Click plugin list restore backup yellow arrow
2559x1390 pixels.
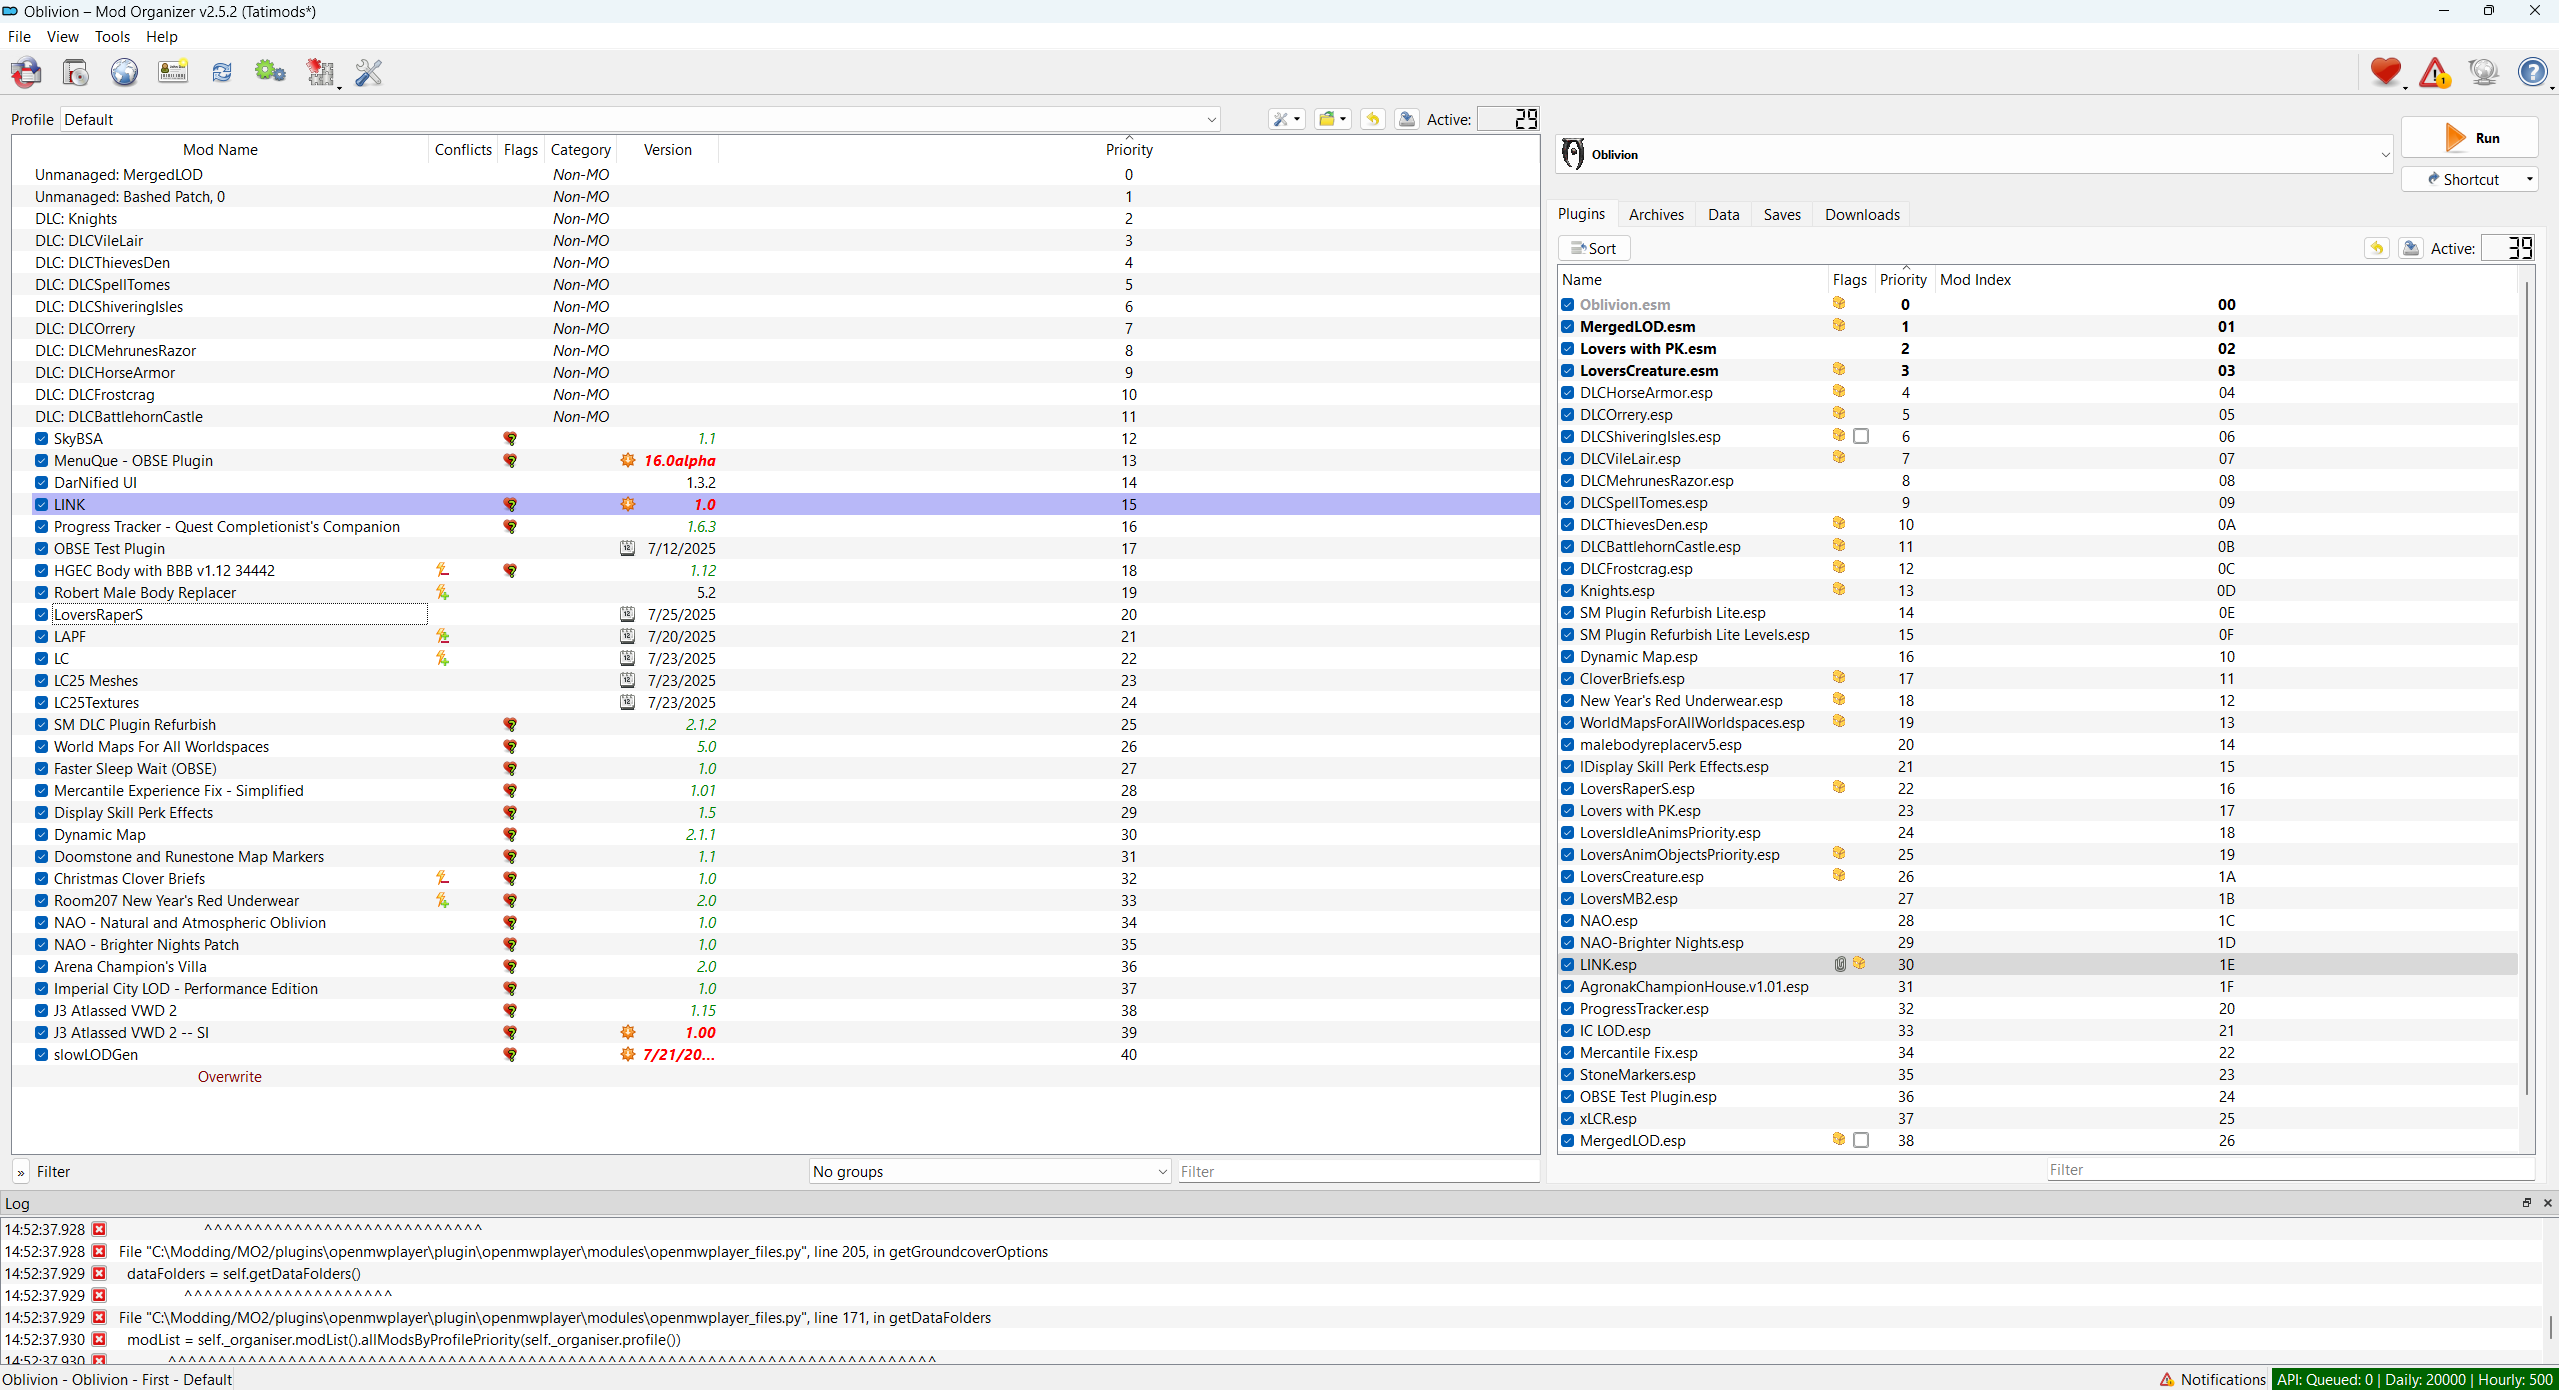pos(2377,248)
